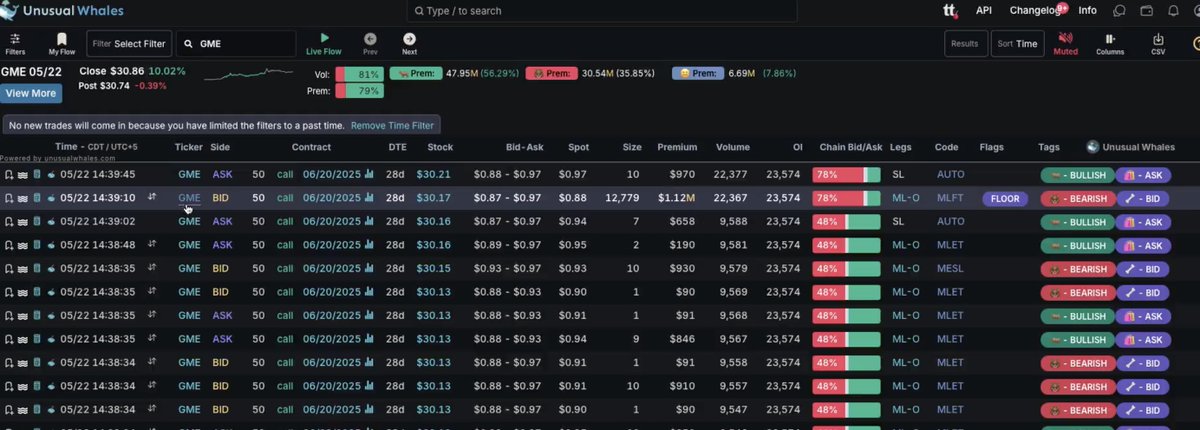1200x430 pixels.
Task: Go to Prev page arrow
Action: point(371,38)
